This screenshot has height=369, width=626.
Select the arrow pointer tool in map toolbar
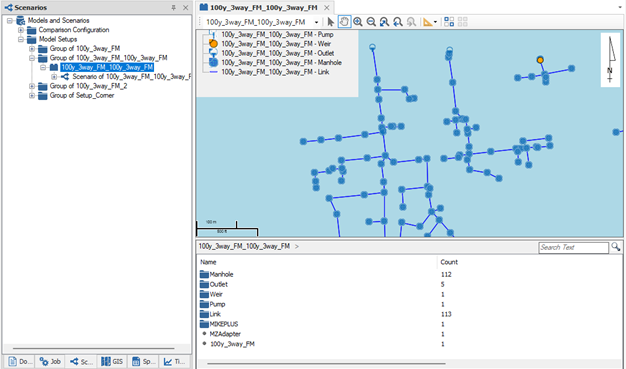331,22
